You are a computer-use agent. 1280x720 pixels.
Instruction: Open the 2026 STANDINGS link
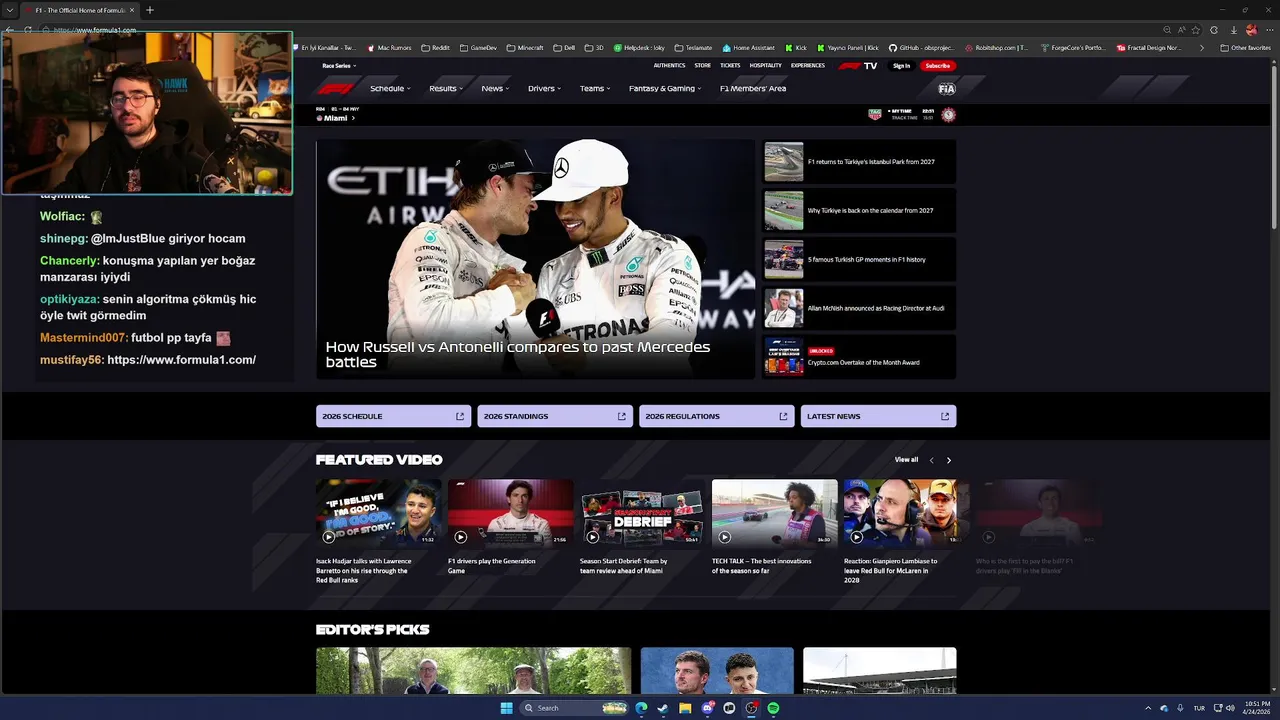tap(555, 416)
